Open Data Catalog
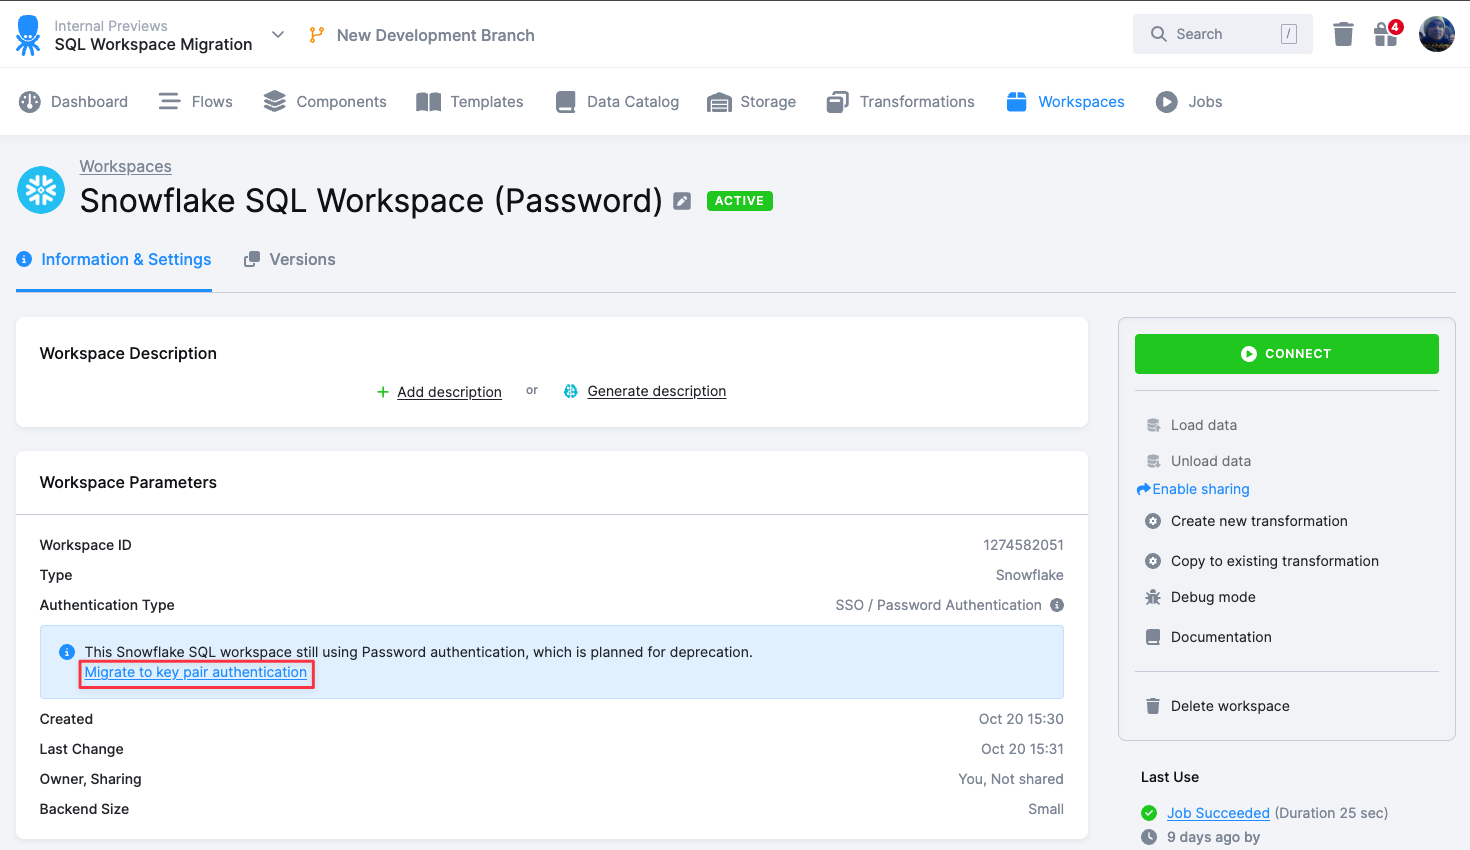Image resolution: width=1470 pixels, height=850 pixels. click(617, 102)
